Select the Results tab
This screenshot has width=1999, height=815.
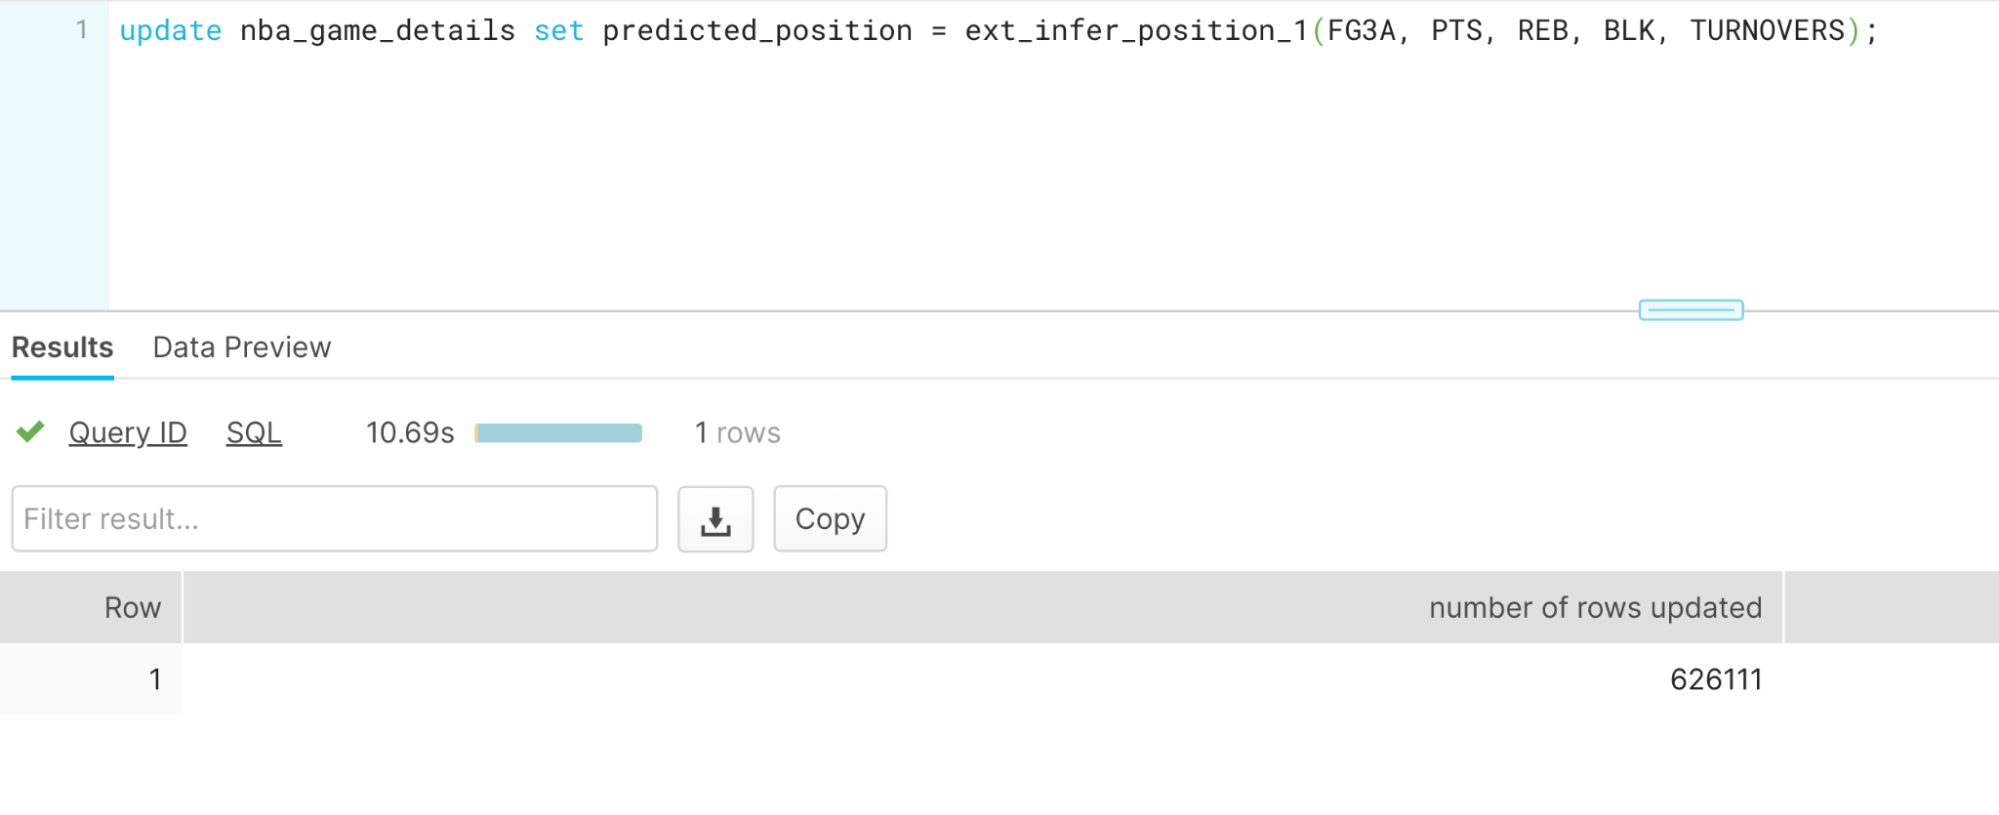[62, 347]
